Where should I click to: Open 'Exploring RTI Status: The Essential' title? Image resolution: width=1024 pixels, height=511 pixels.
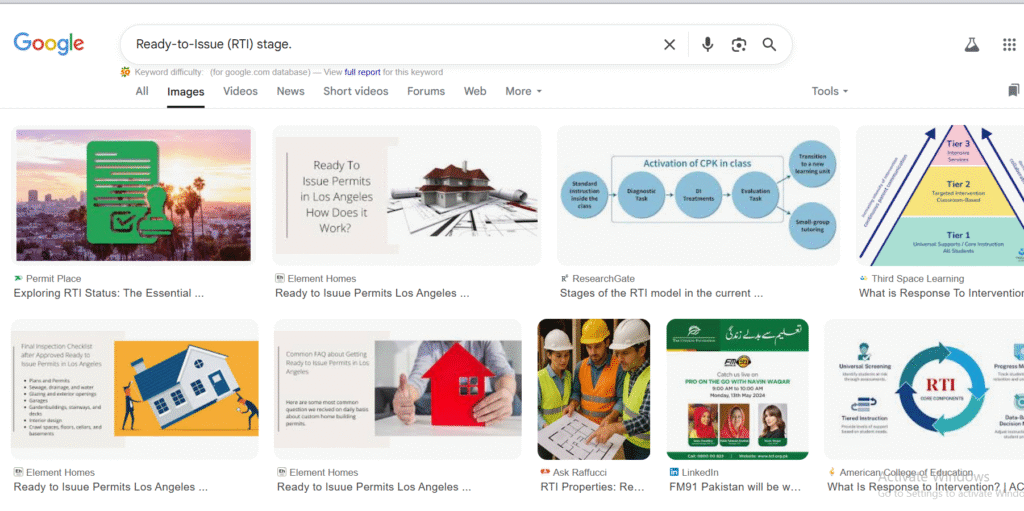[108, 293]
